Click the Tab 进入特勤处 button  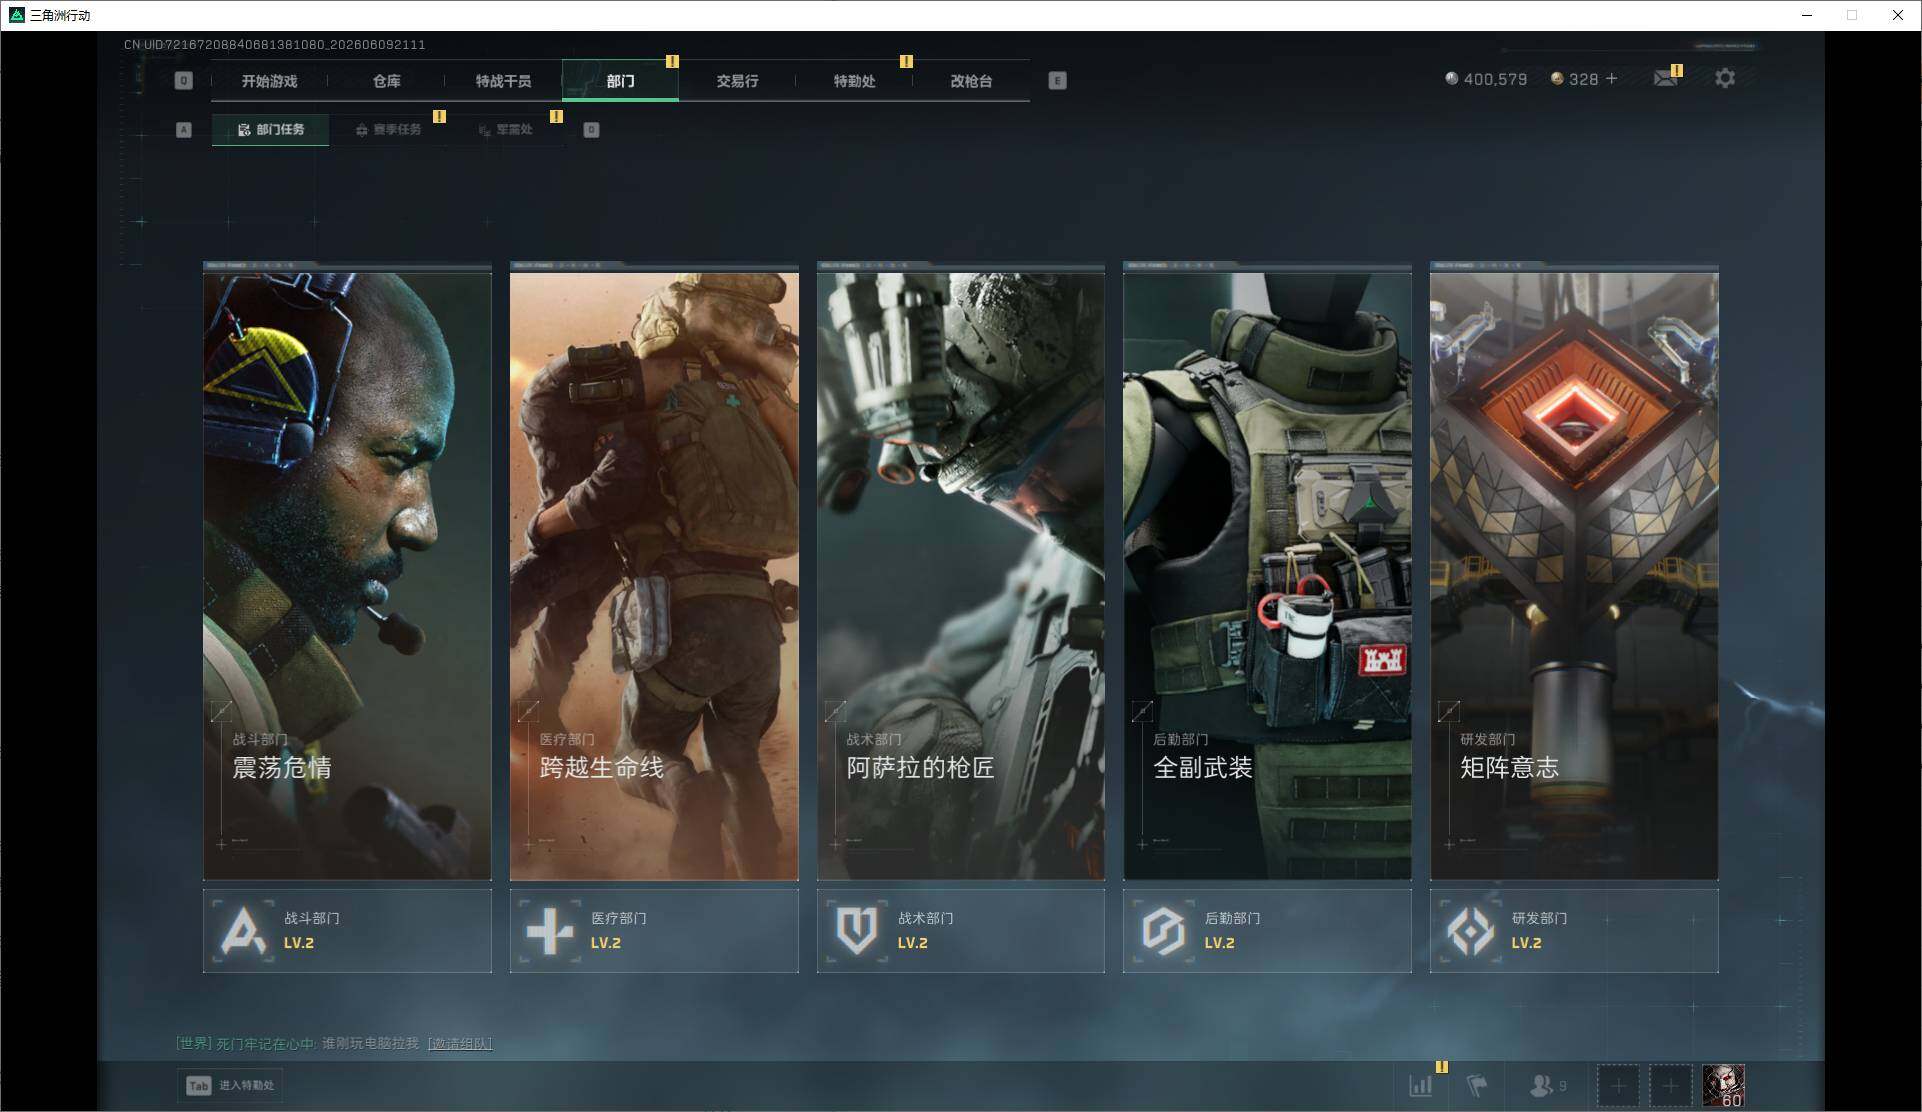click(230, 1086)
